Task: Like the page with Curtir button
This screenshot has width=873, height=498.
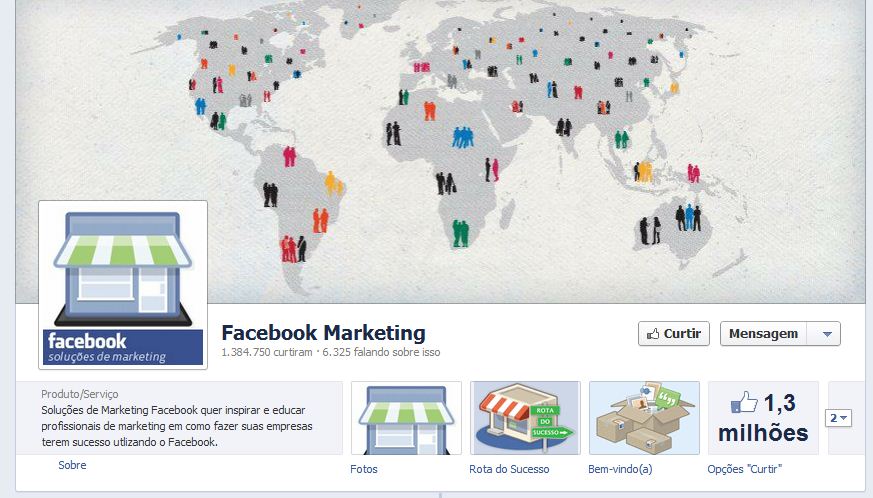Action: (x=674, y=334)
